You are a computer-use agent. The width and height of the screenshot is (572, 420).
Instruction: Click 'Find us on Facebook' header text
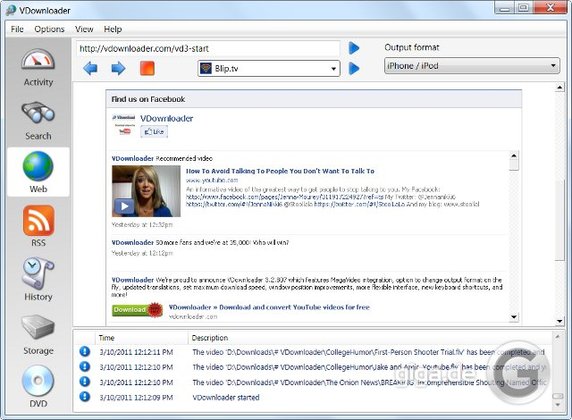pyautogui.click(x=148, y=99)
